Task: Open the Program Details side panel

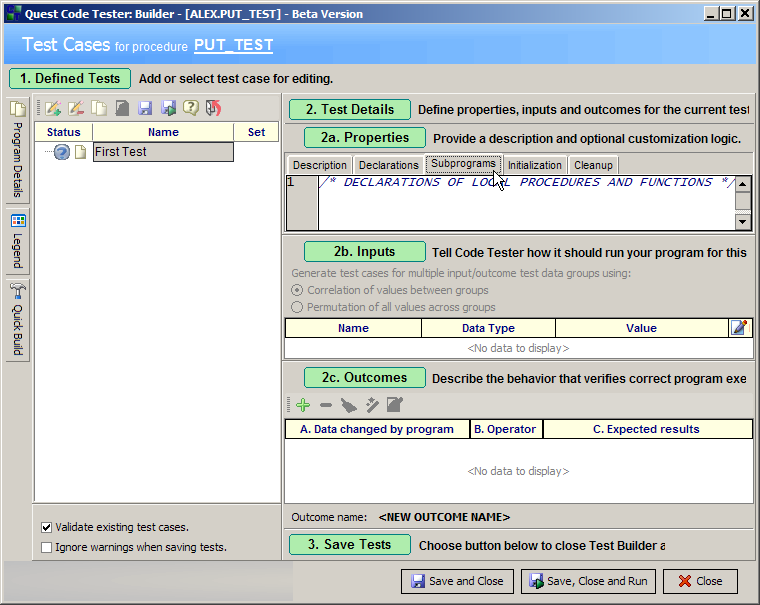Action: coord(18,150)
